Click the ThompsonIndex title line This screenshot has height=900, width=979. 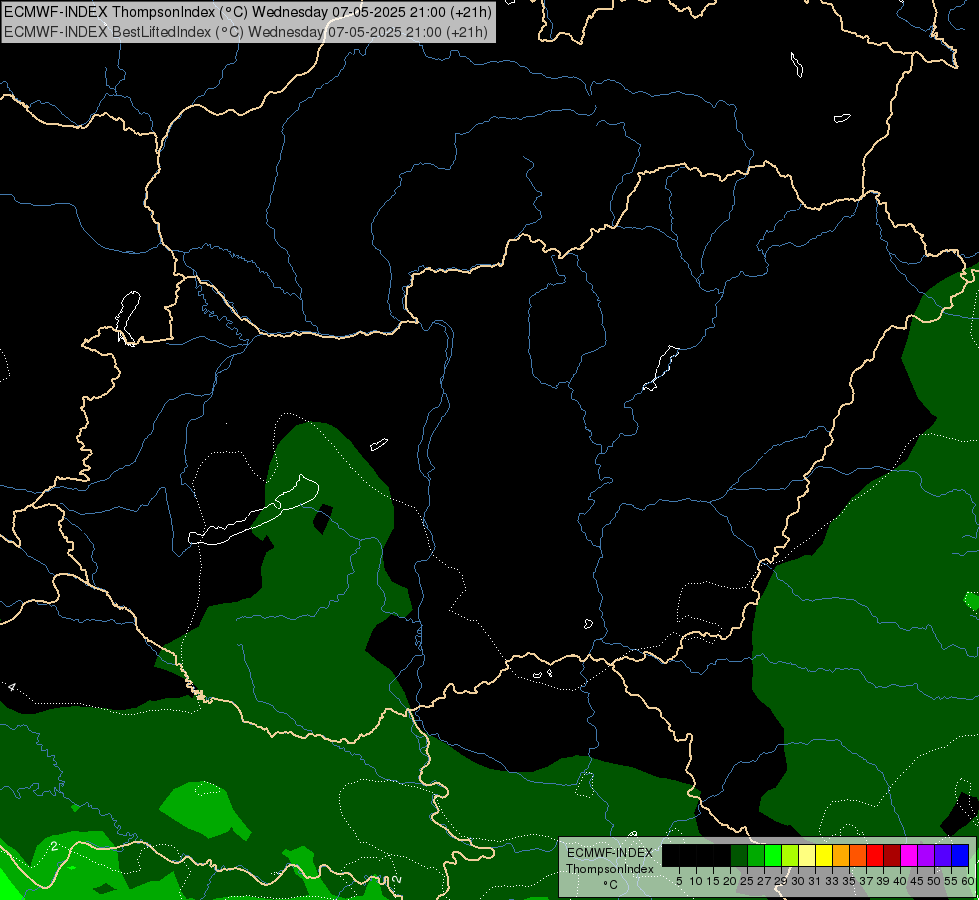point(248,11)
